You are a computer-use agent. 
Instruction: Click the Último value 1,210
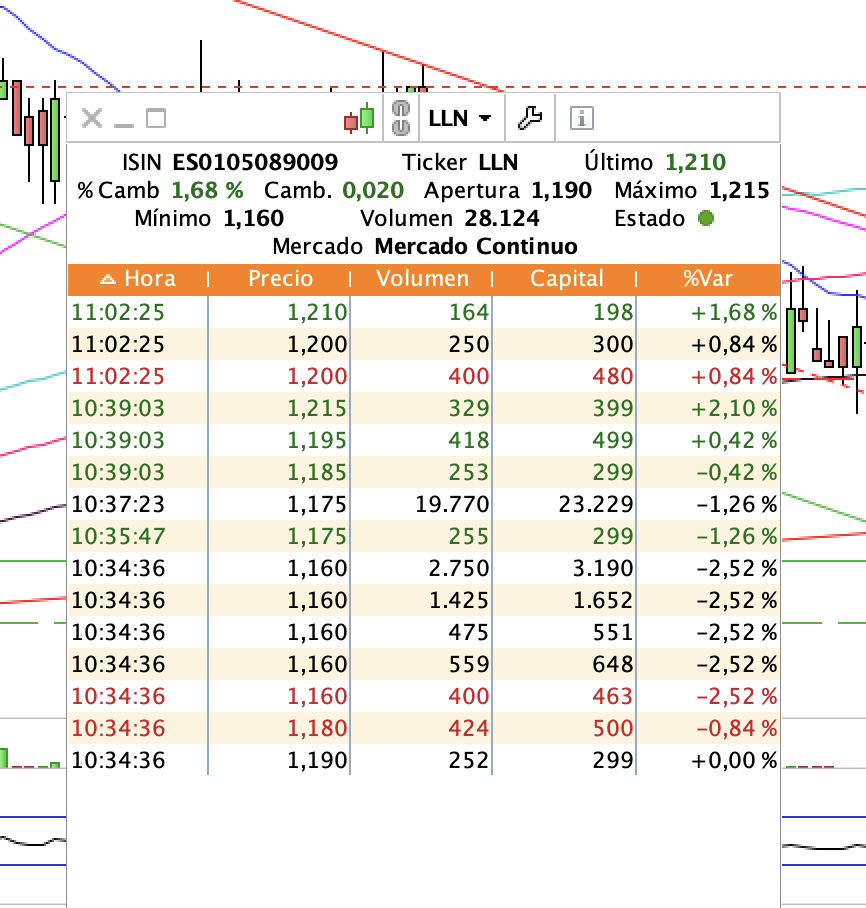[695, 162]
